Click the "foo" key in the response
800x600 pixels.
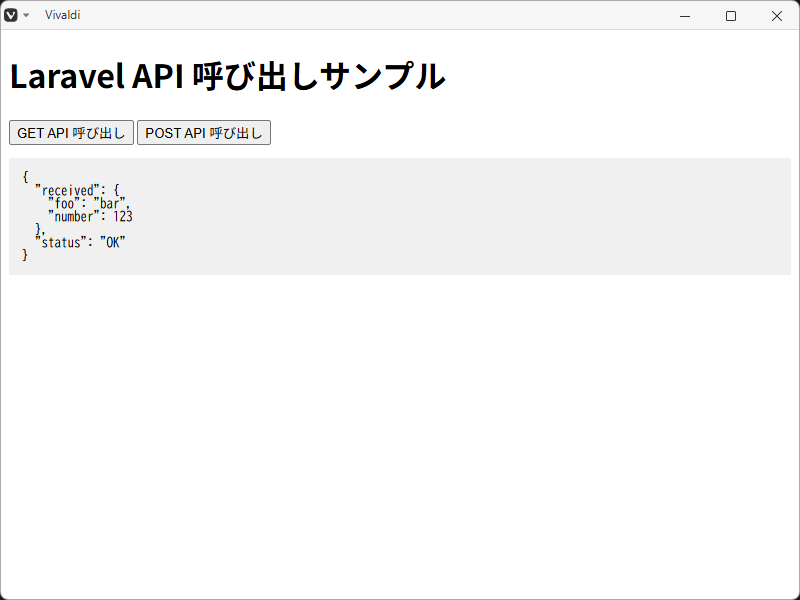pyautogui.click(x=64, y=203)
